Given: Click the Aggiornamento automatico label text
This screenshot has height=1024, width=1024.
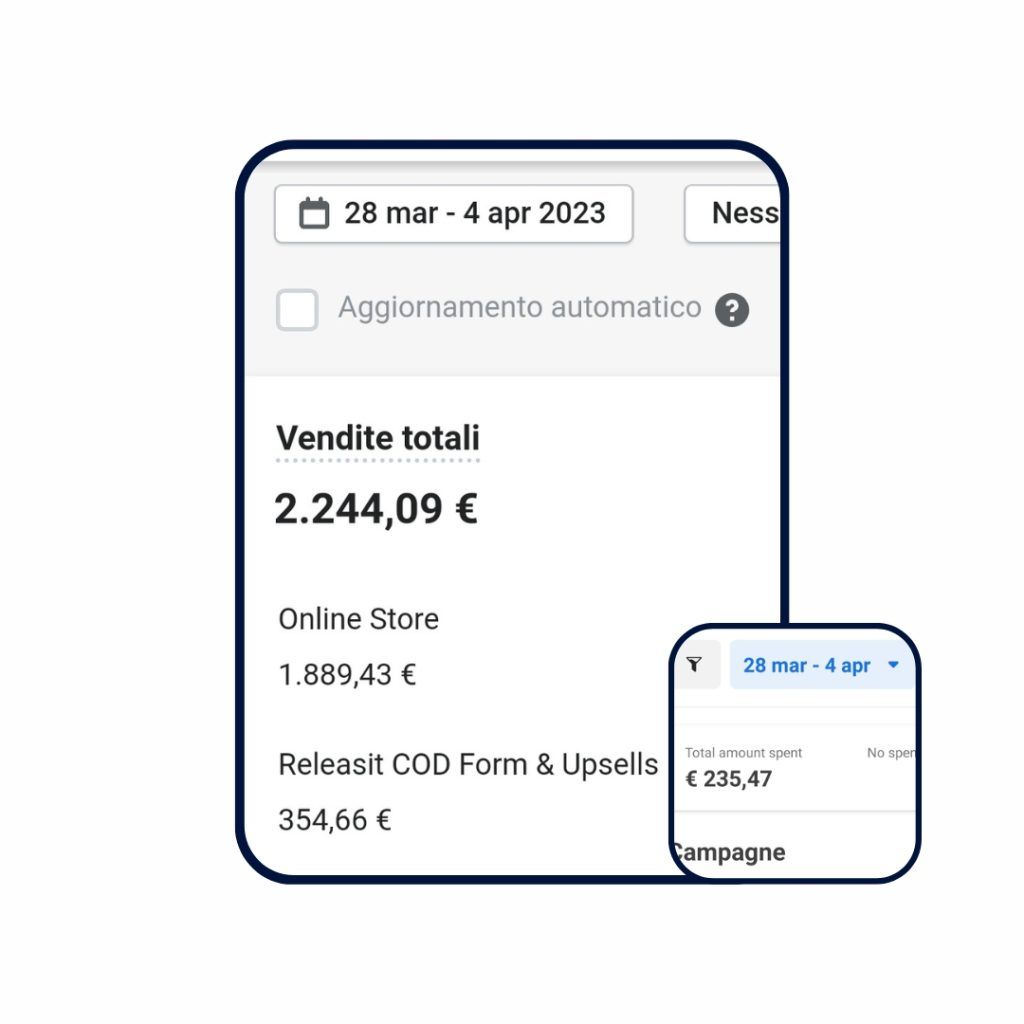Looking at the screenshot, I should click(x=519, y=307).
